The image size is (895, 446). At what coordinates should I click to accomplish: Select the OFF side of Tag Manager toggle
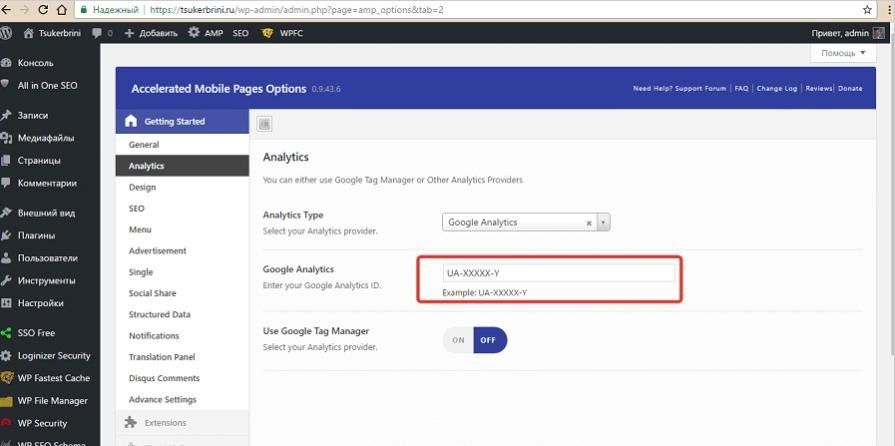point(490,340)
